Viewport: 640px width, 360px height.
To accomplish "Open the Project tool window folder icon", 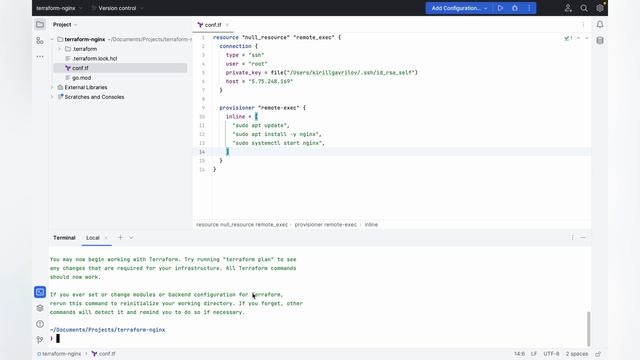I will click(x=40, y=24).
